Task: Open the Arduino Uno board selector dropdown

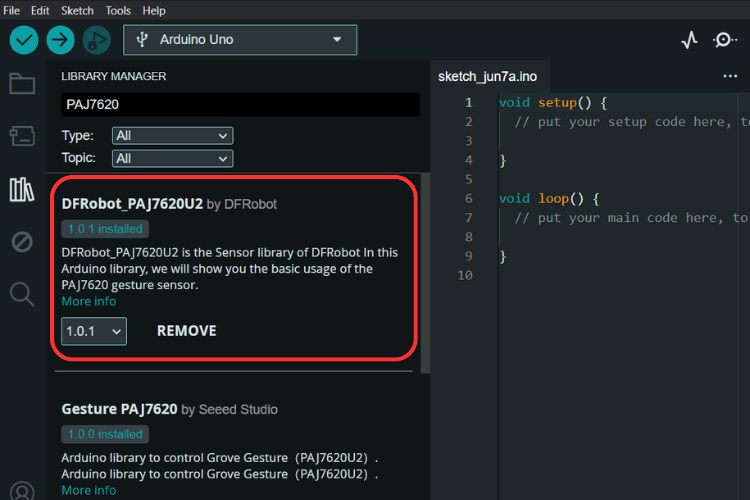Action: (240, 40)
